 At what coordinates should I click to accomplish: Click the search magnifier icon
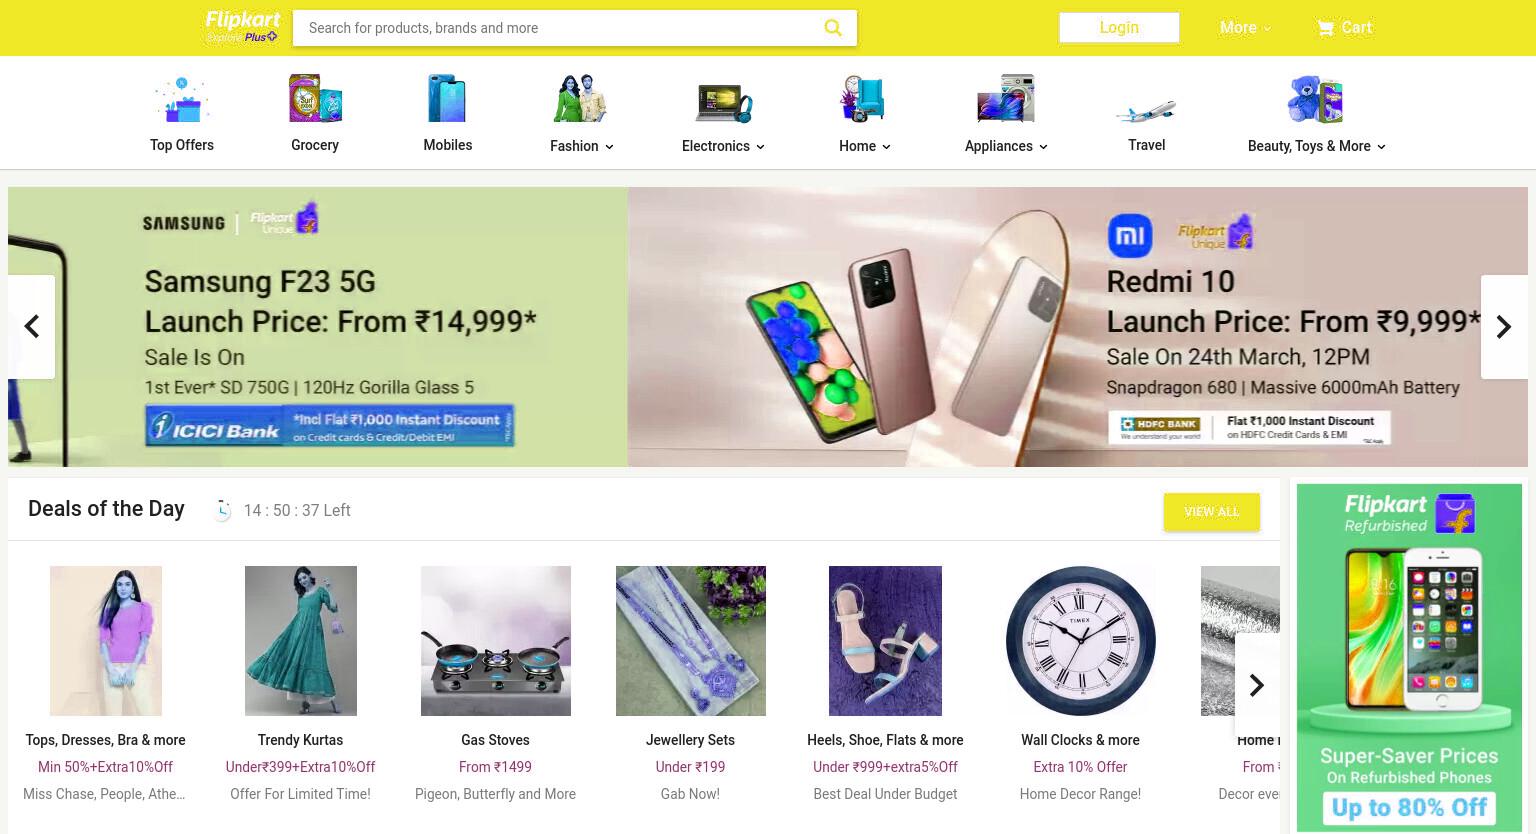coord(833,28)
